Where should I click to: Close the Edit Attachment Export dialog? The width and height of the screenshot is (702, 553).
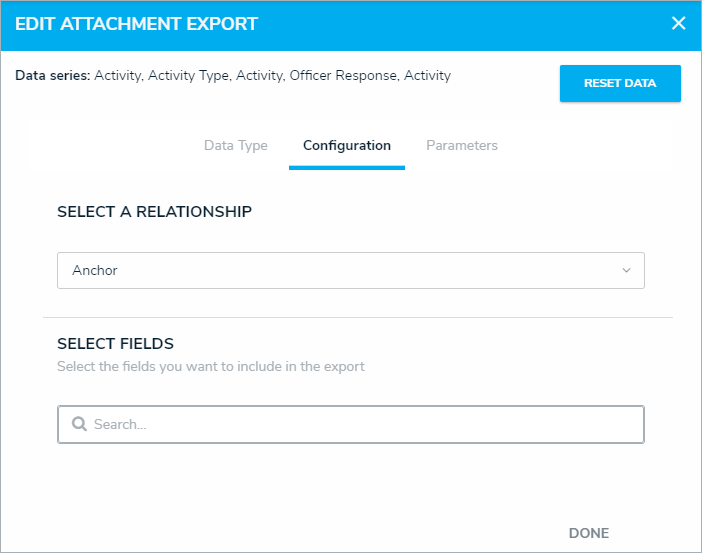679,23
